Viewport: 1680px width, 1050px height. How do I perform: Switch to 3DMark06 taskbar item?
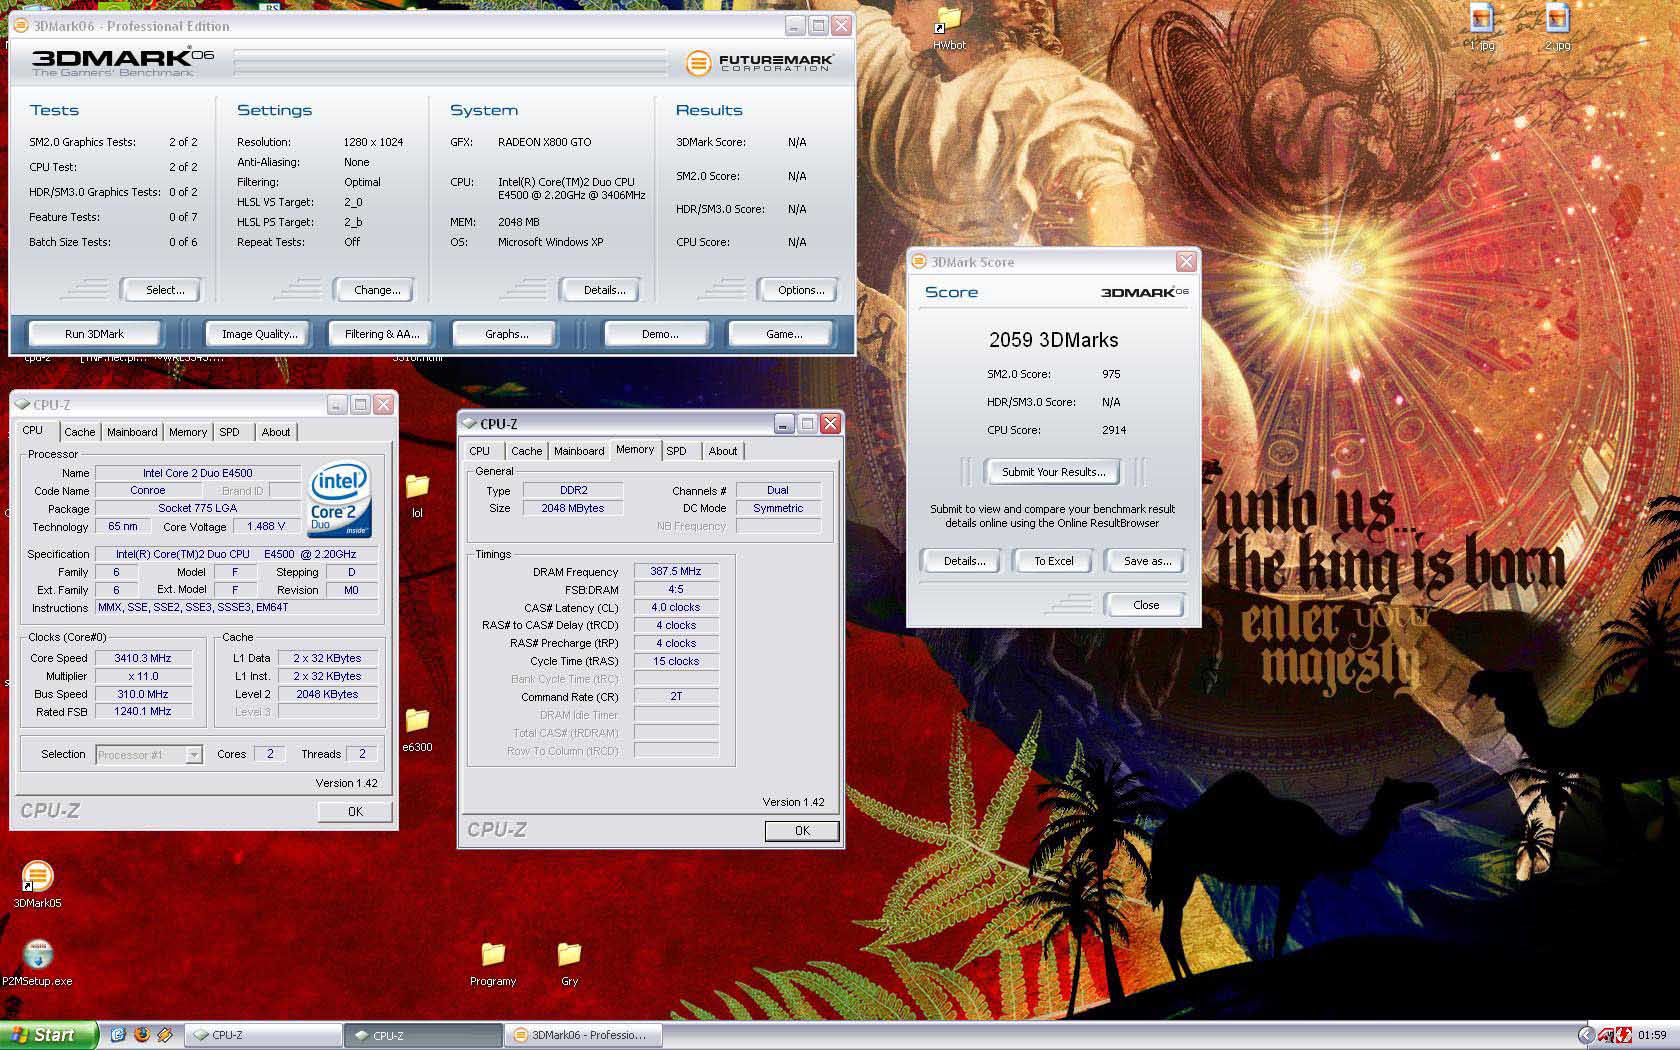point(584,1035)
